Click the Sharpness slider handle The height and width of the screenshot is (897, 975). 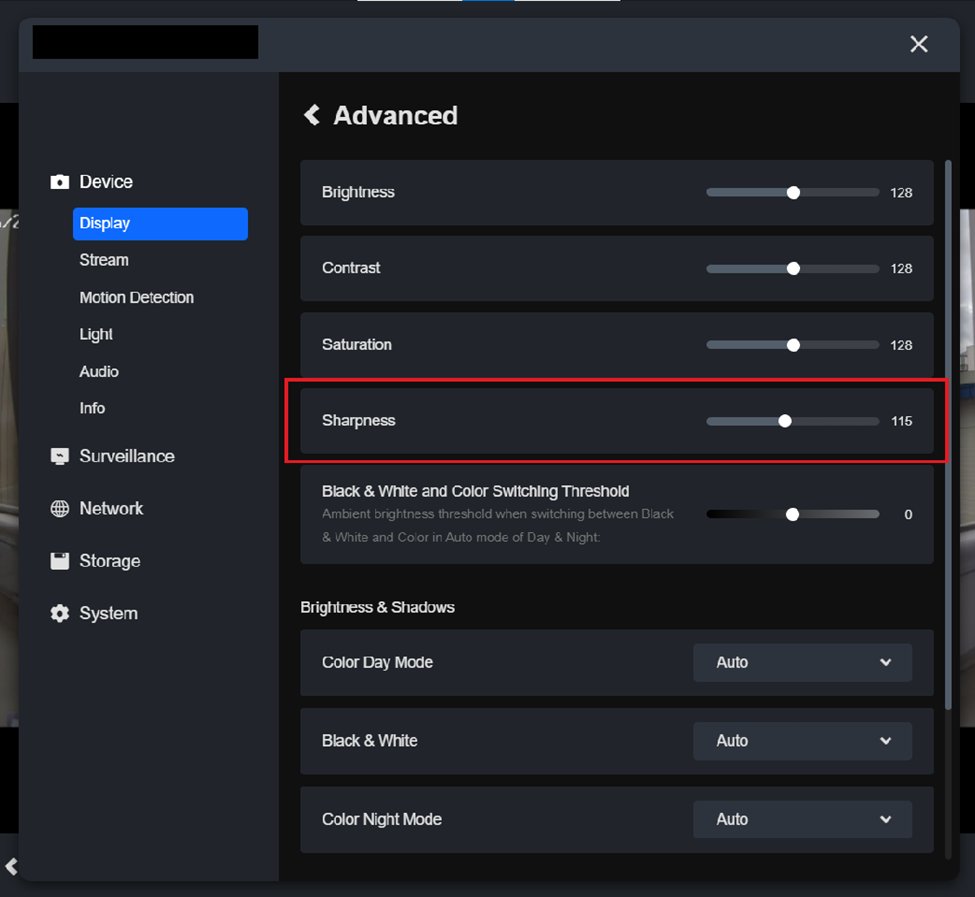[x=785, y=421]
